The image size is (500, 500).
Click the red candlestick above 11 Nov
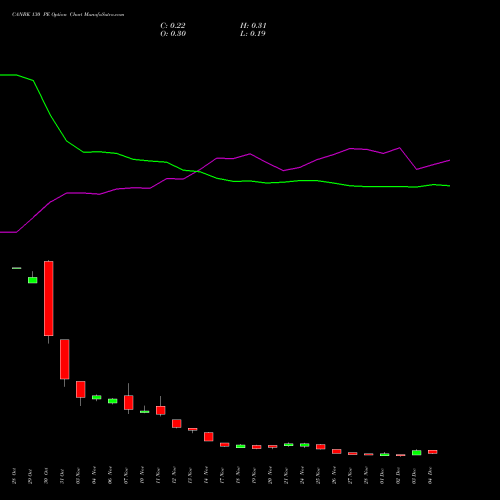[161, 410]
